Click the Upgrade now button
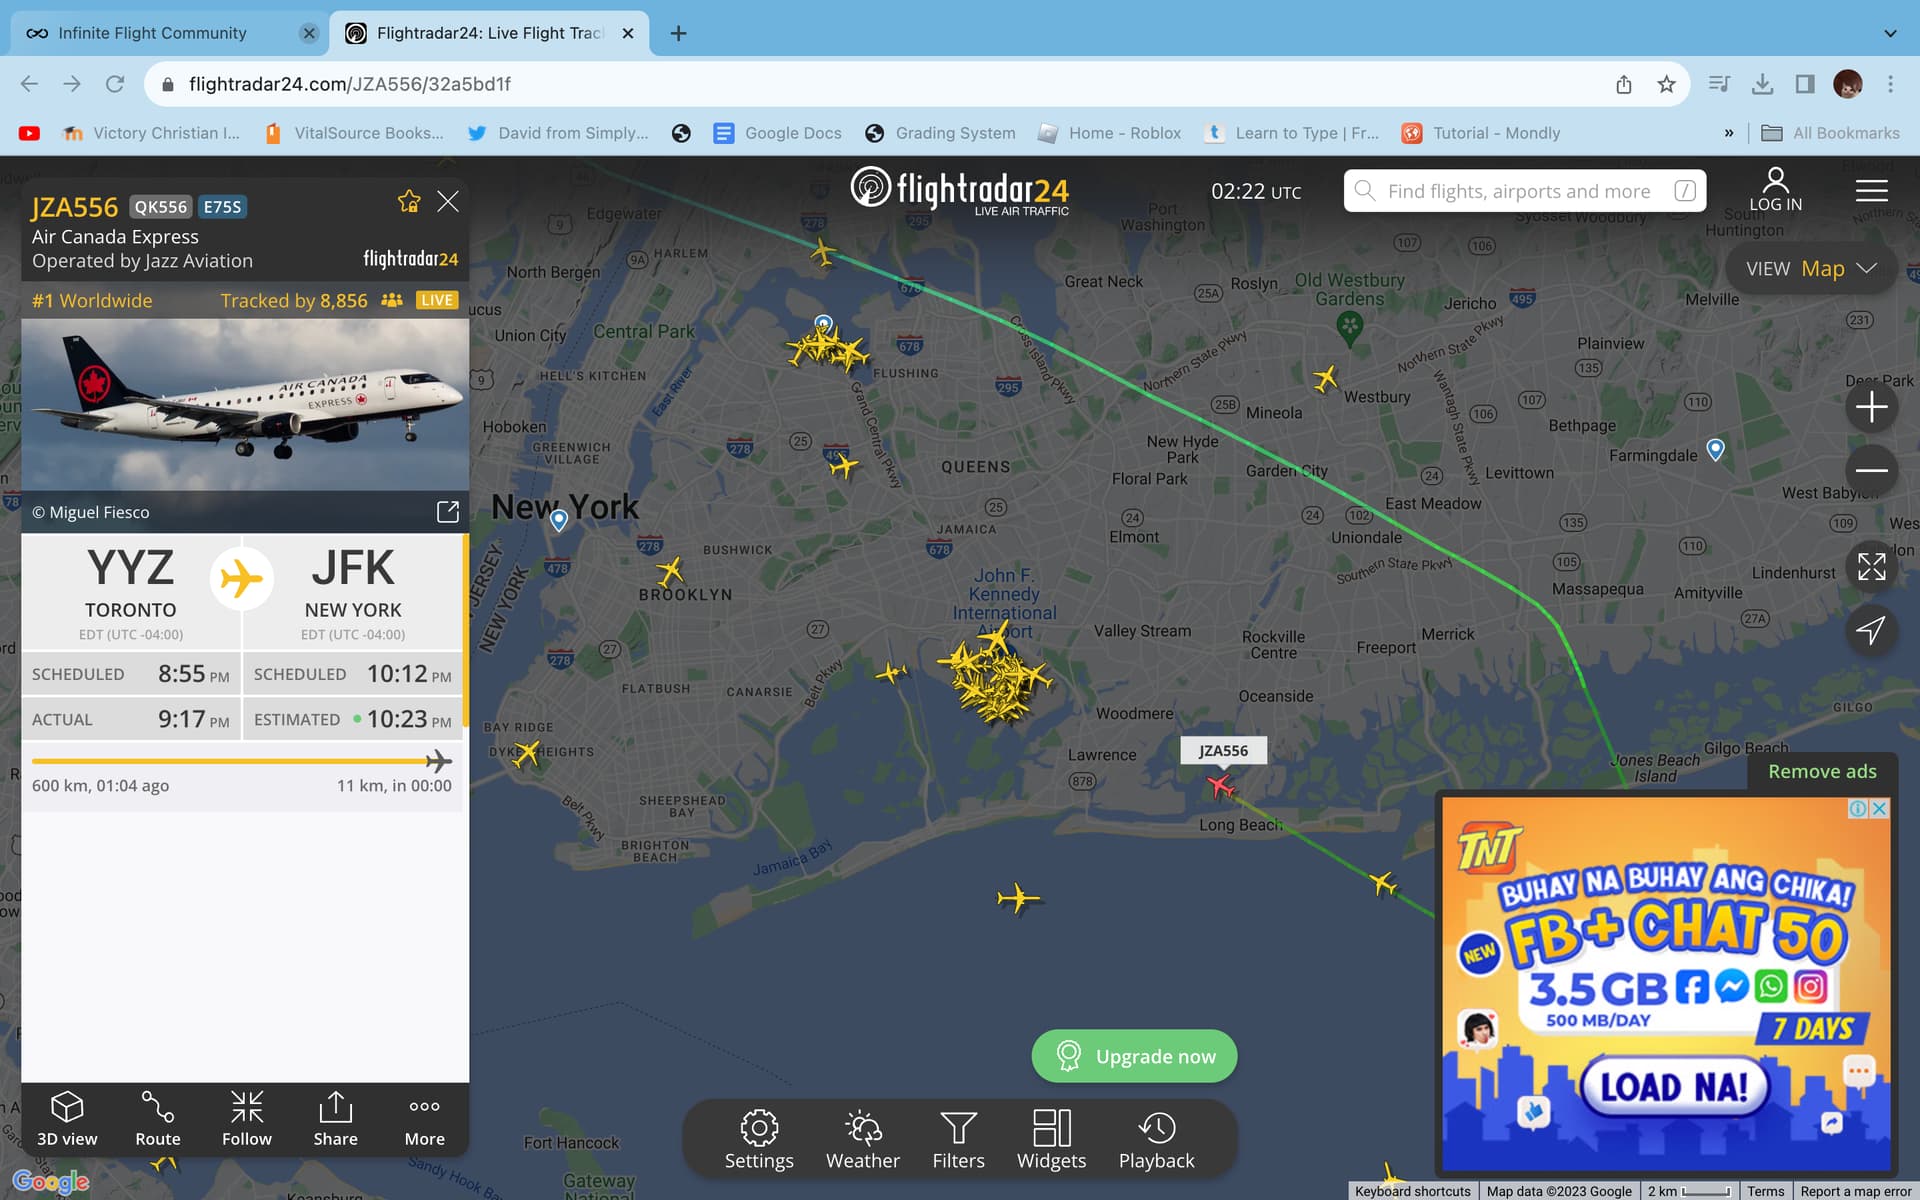This screenshot has height=1200, width=1920. click(x=1134, y=1056)
